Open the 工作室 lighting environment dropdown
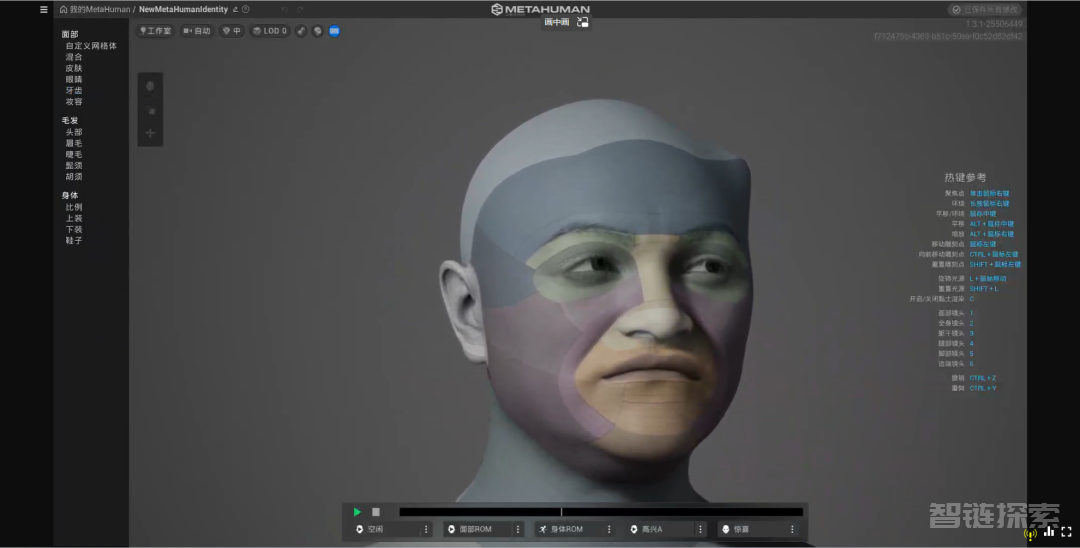The image size is (1080, 548). click(x=155, y=31)
